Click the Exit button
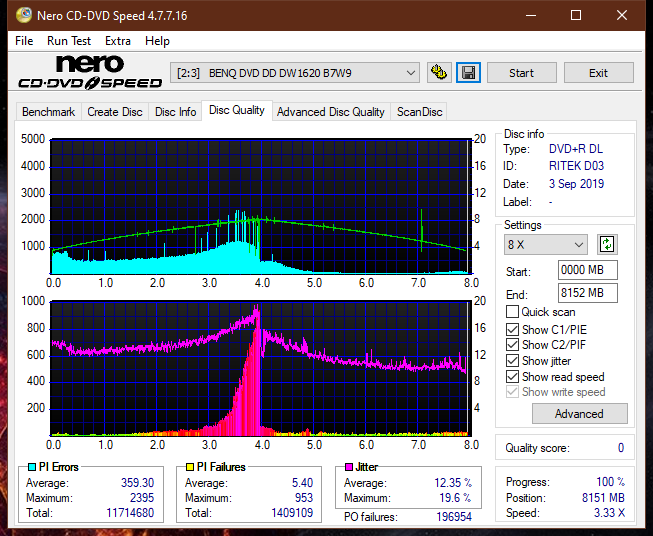The height and width of the screenshot is (536, 653). click(598, 73)
